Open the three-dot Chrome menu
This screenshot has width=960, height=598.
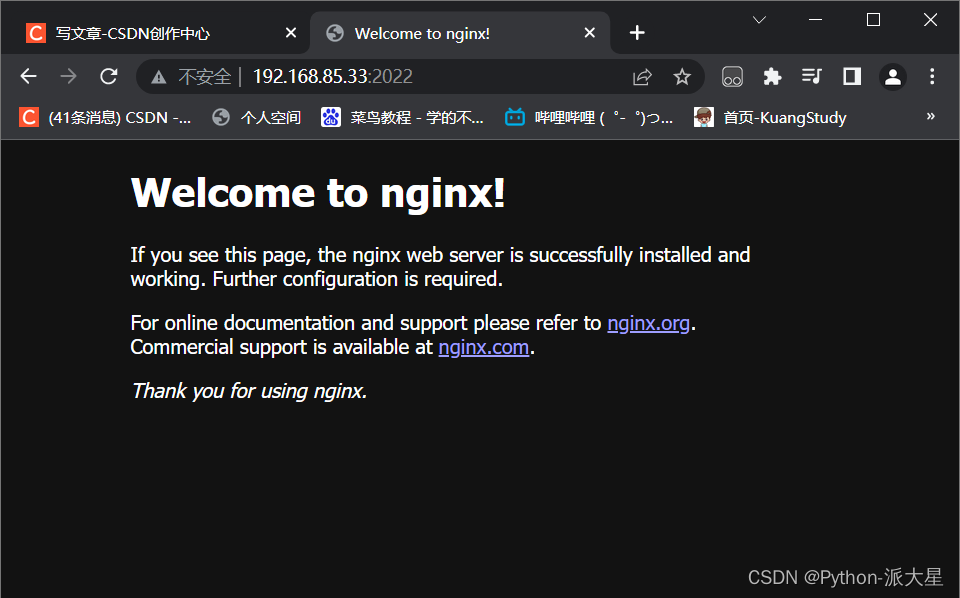(932, 76)
